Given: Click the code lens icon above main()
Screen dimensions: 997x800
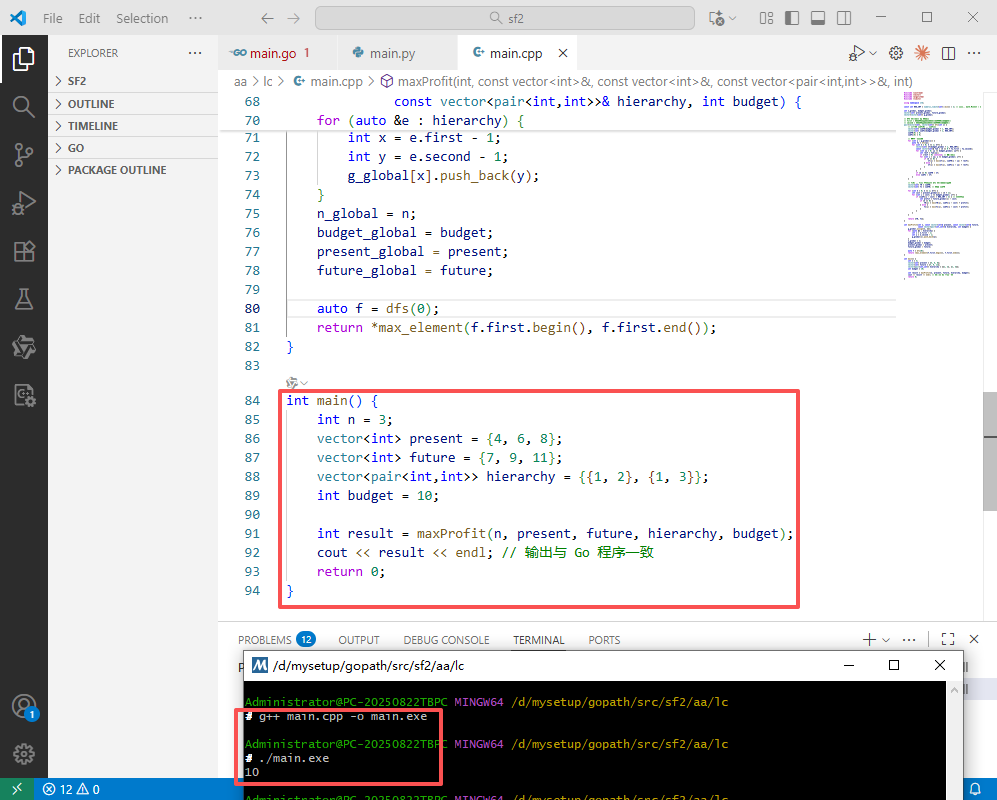Looking at the screenshot, I should [292, 382].
